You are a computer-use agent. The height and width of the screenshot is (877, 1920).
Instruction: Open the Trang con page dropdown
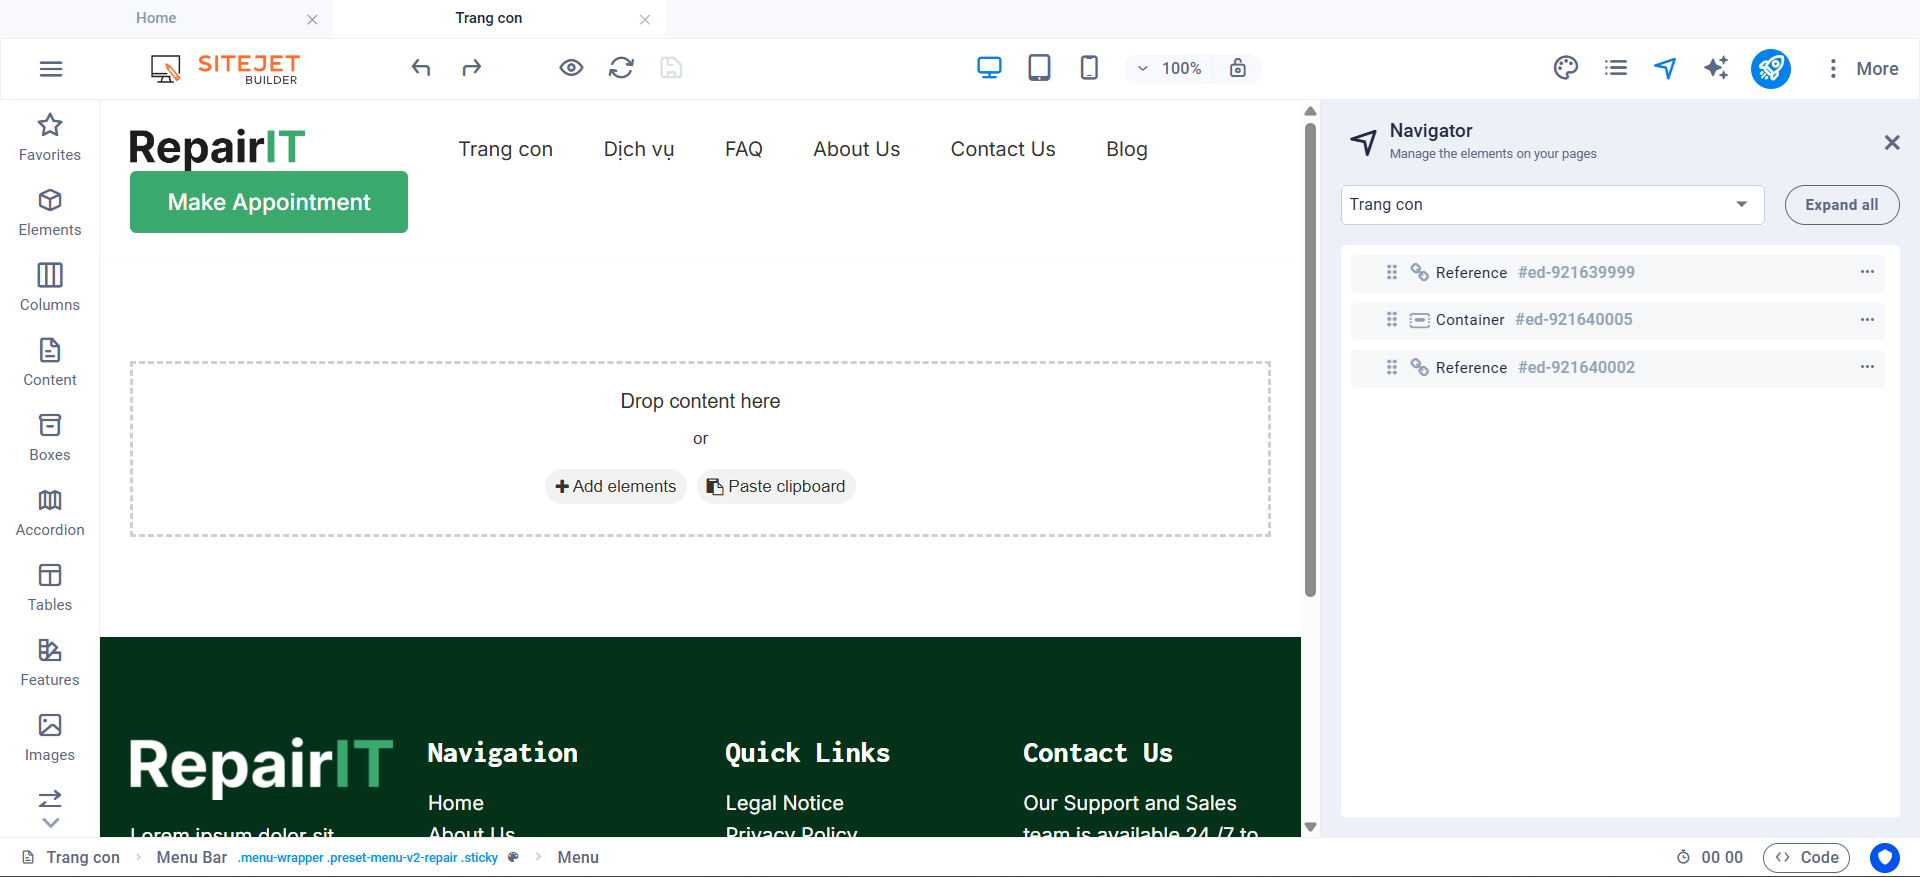[x=1551, y=205]
